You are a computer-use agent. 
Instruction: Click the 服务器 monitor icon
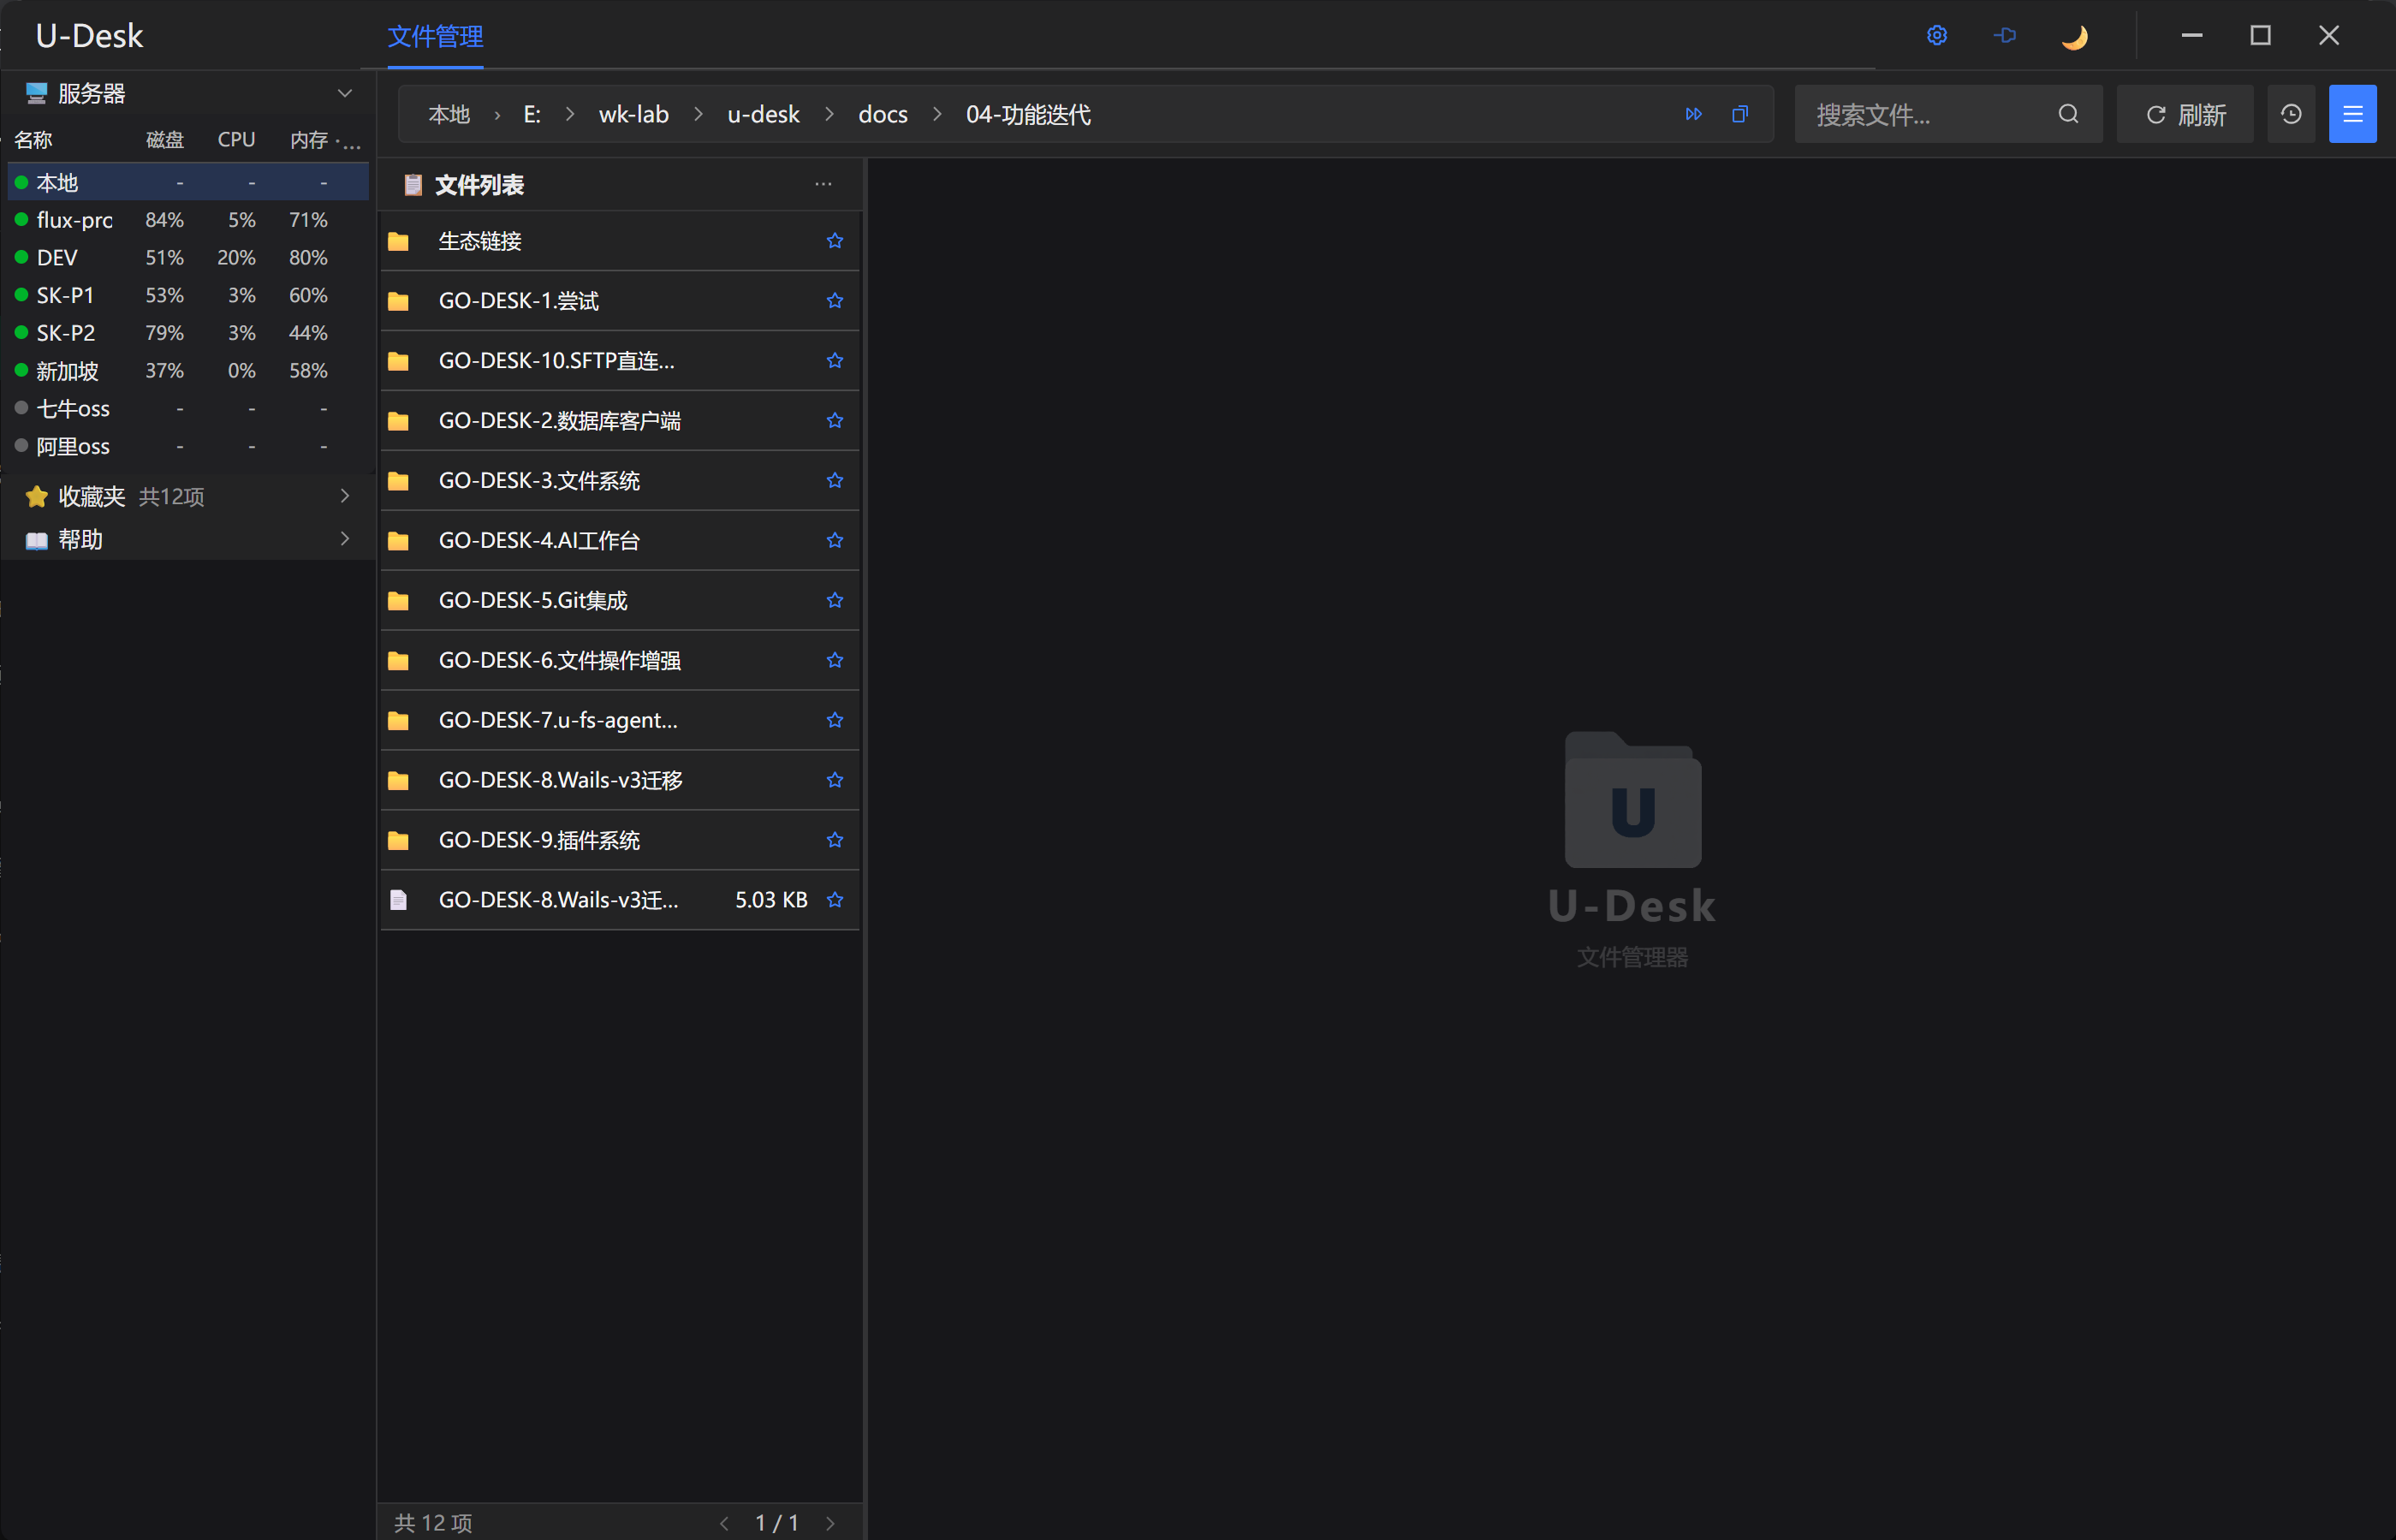click(37, 93)
